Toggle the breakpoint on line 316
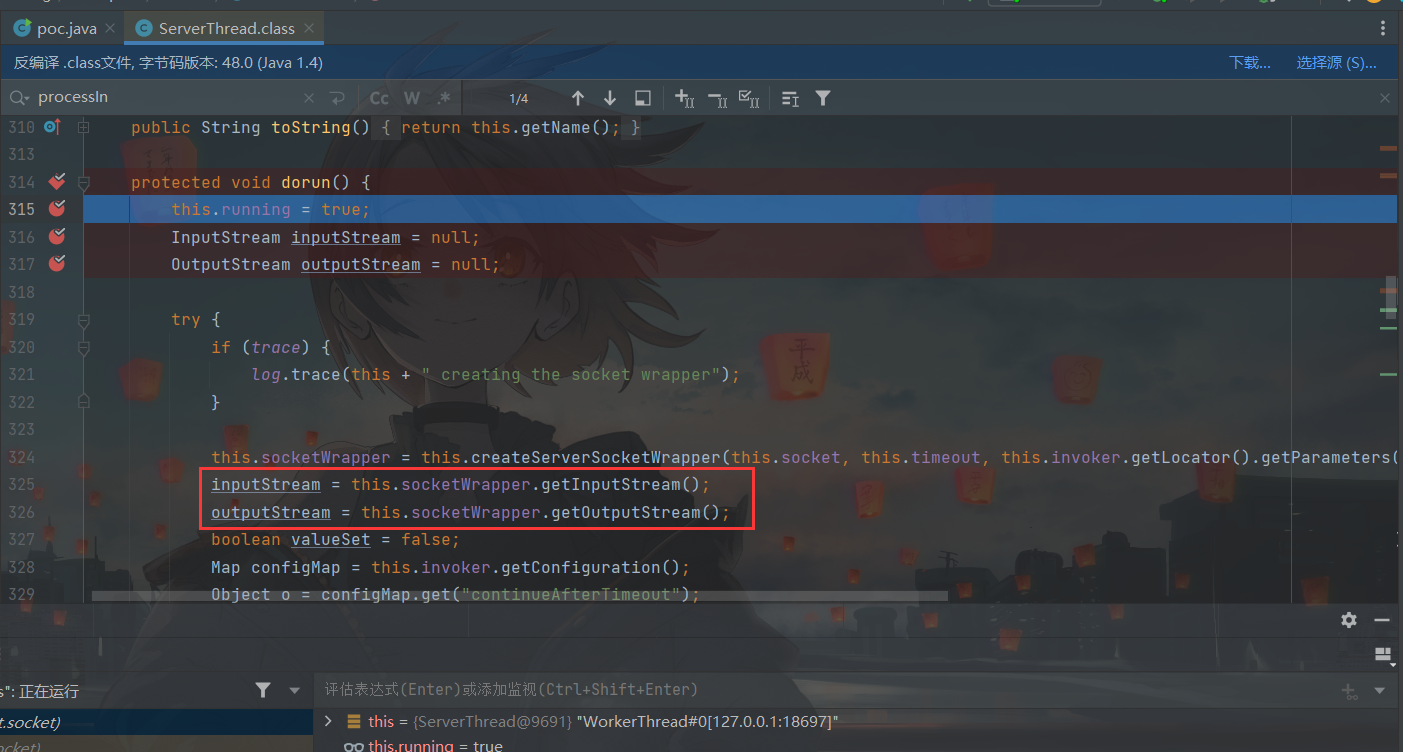Viewport: 1403px width, 752px height. coord(57,237)
